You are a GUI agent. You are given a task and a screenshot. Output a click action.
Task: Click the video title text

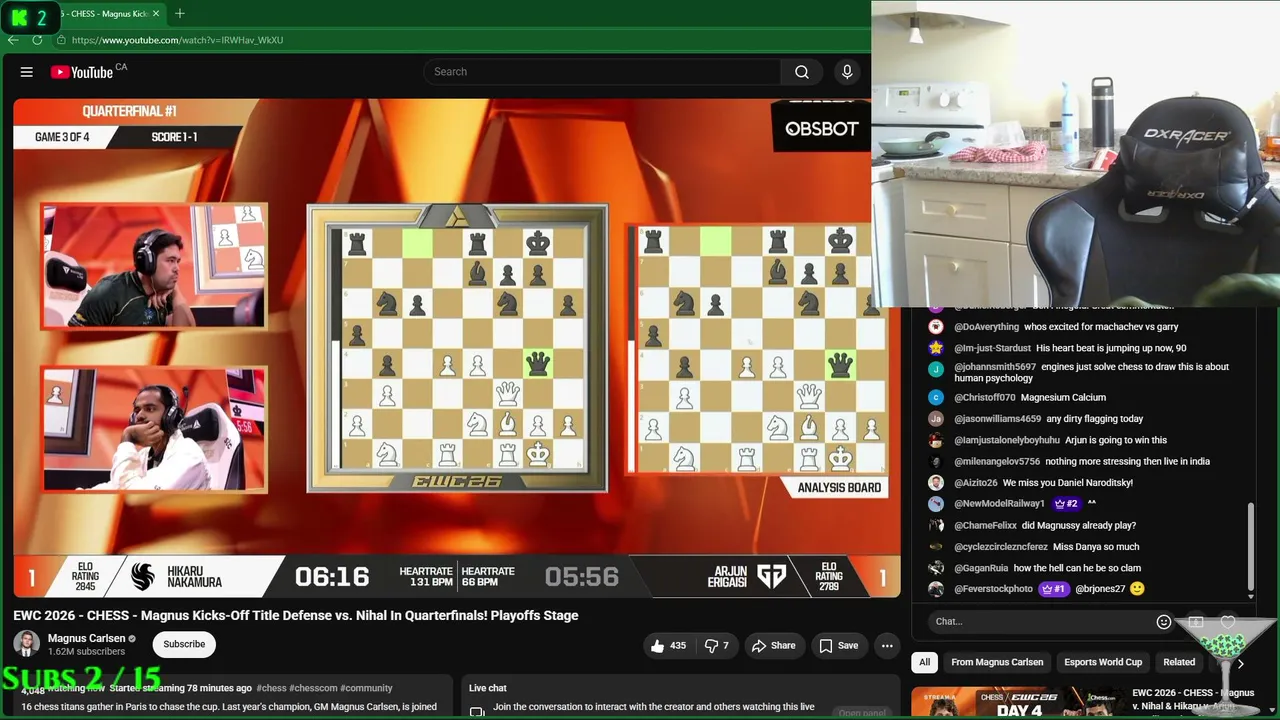(x=296, y=615)
